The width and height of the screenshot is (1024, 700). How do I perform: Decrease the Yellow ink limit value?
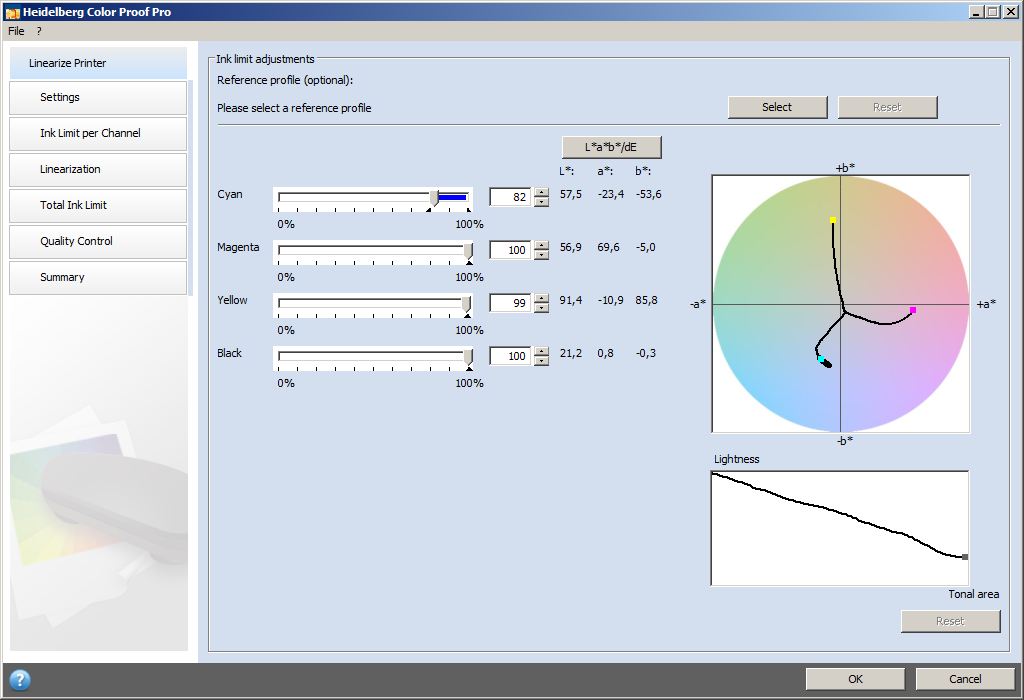tap(541, 308)
